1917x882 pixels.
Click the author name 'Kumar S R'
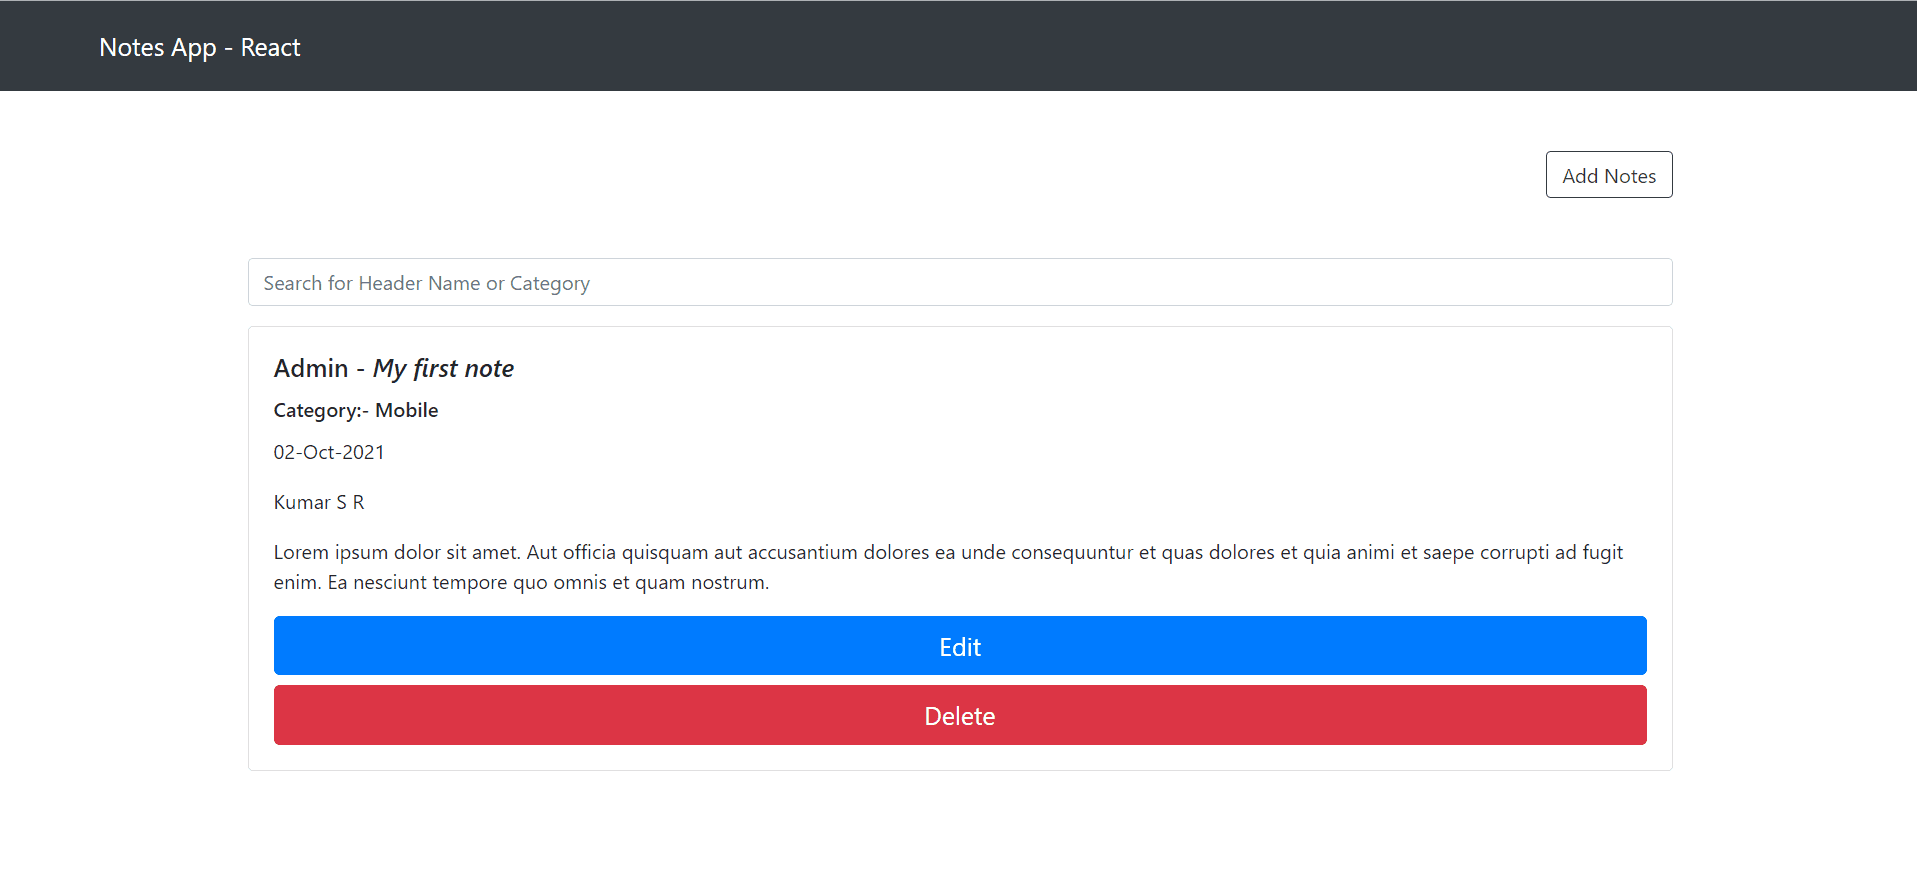point(319,502)
